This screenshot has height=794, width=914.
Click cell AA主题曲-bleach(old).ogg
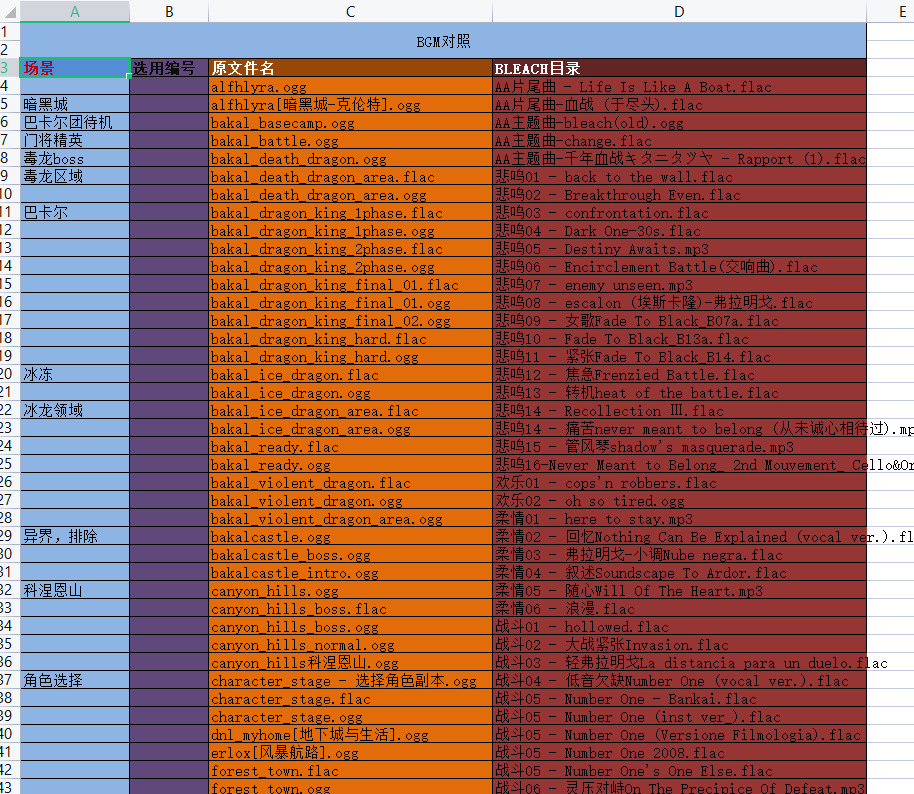(679, 122)
